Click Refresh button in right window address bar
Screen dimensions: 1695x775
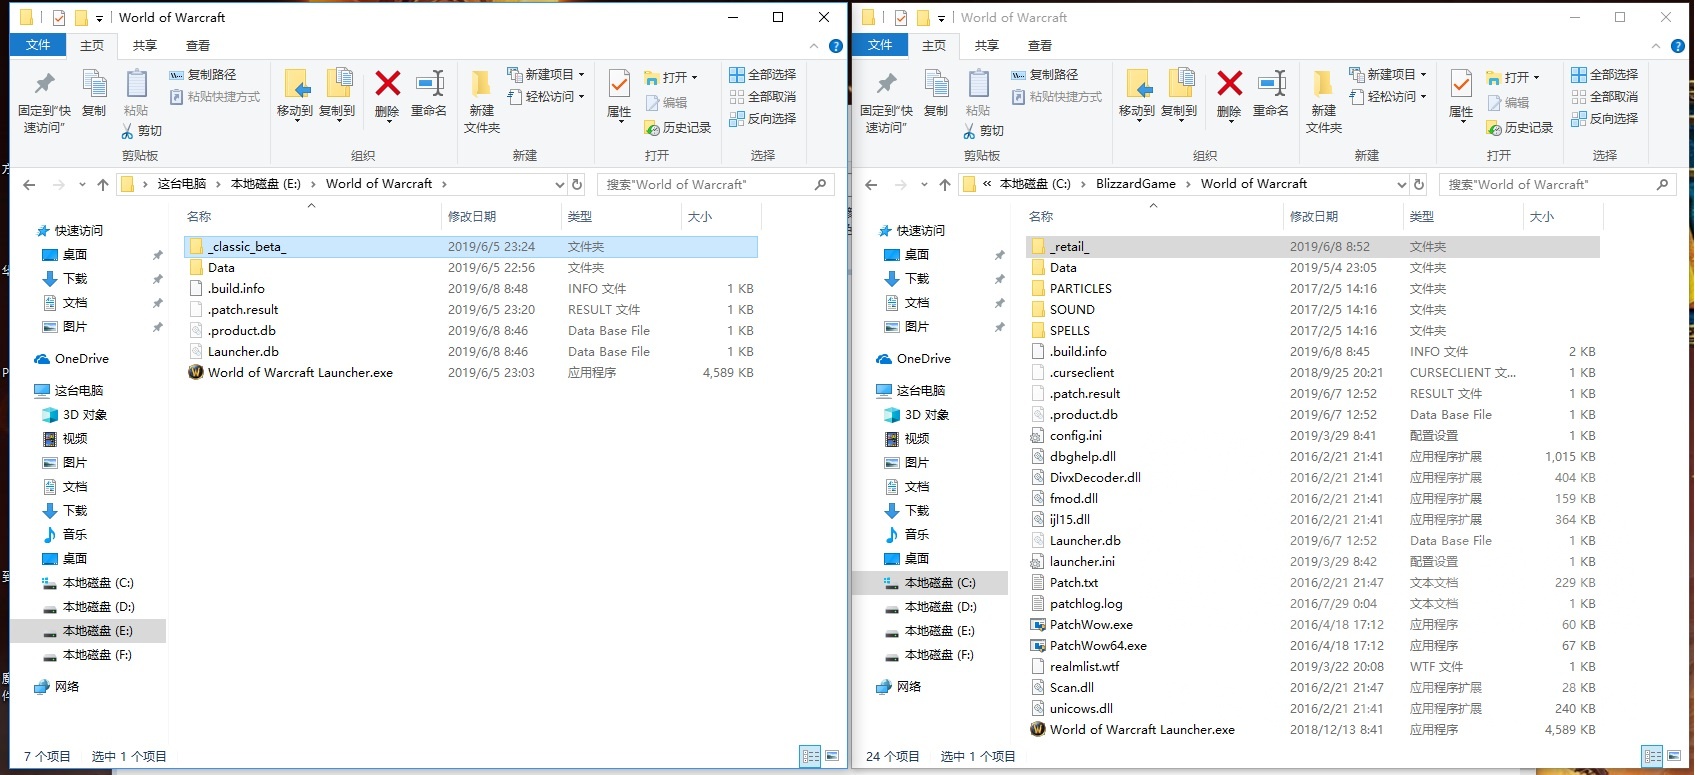[x=1419, y=184]
